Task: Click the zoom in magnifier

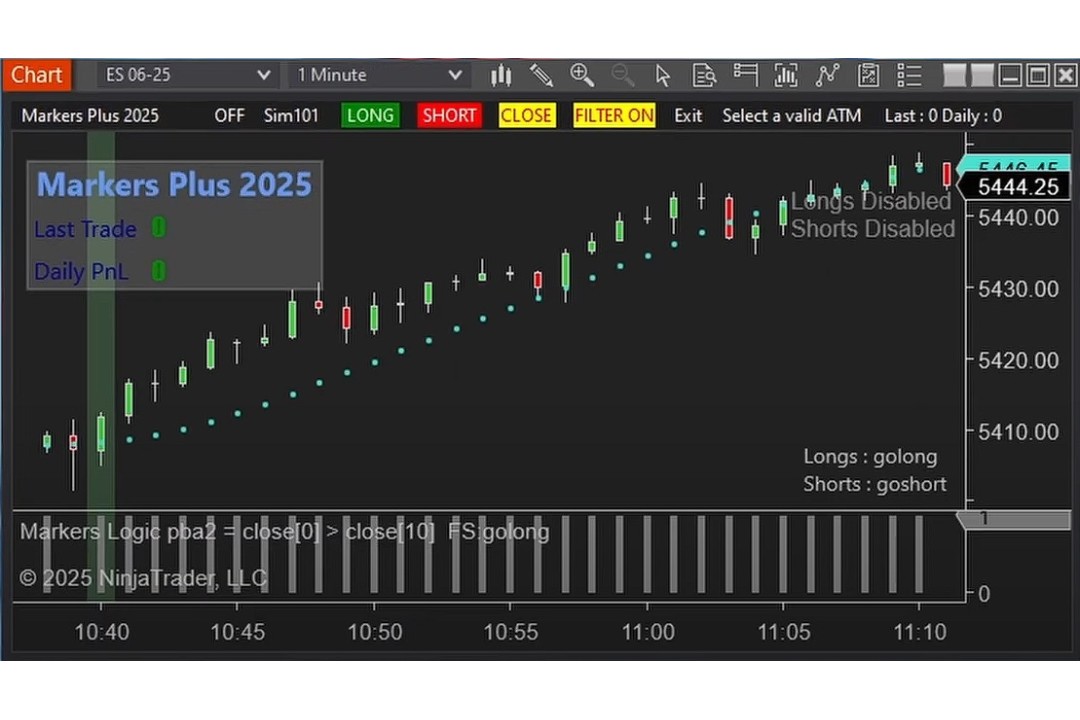Action: click(582, 75)
